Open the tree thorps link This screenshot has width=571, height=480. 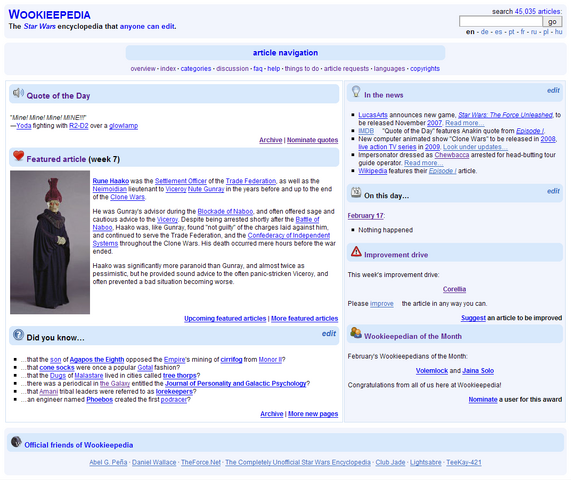[x=180, y=375]
